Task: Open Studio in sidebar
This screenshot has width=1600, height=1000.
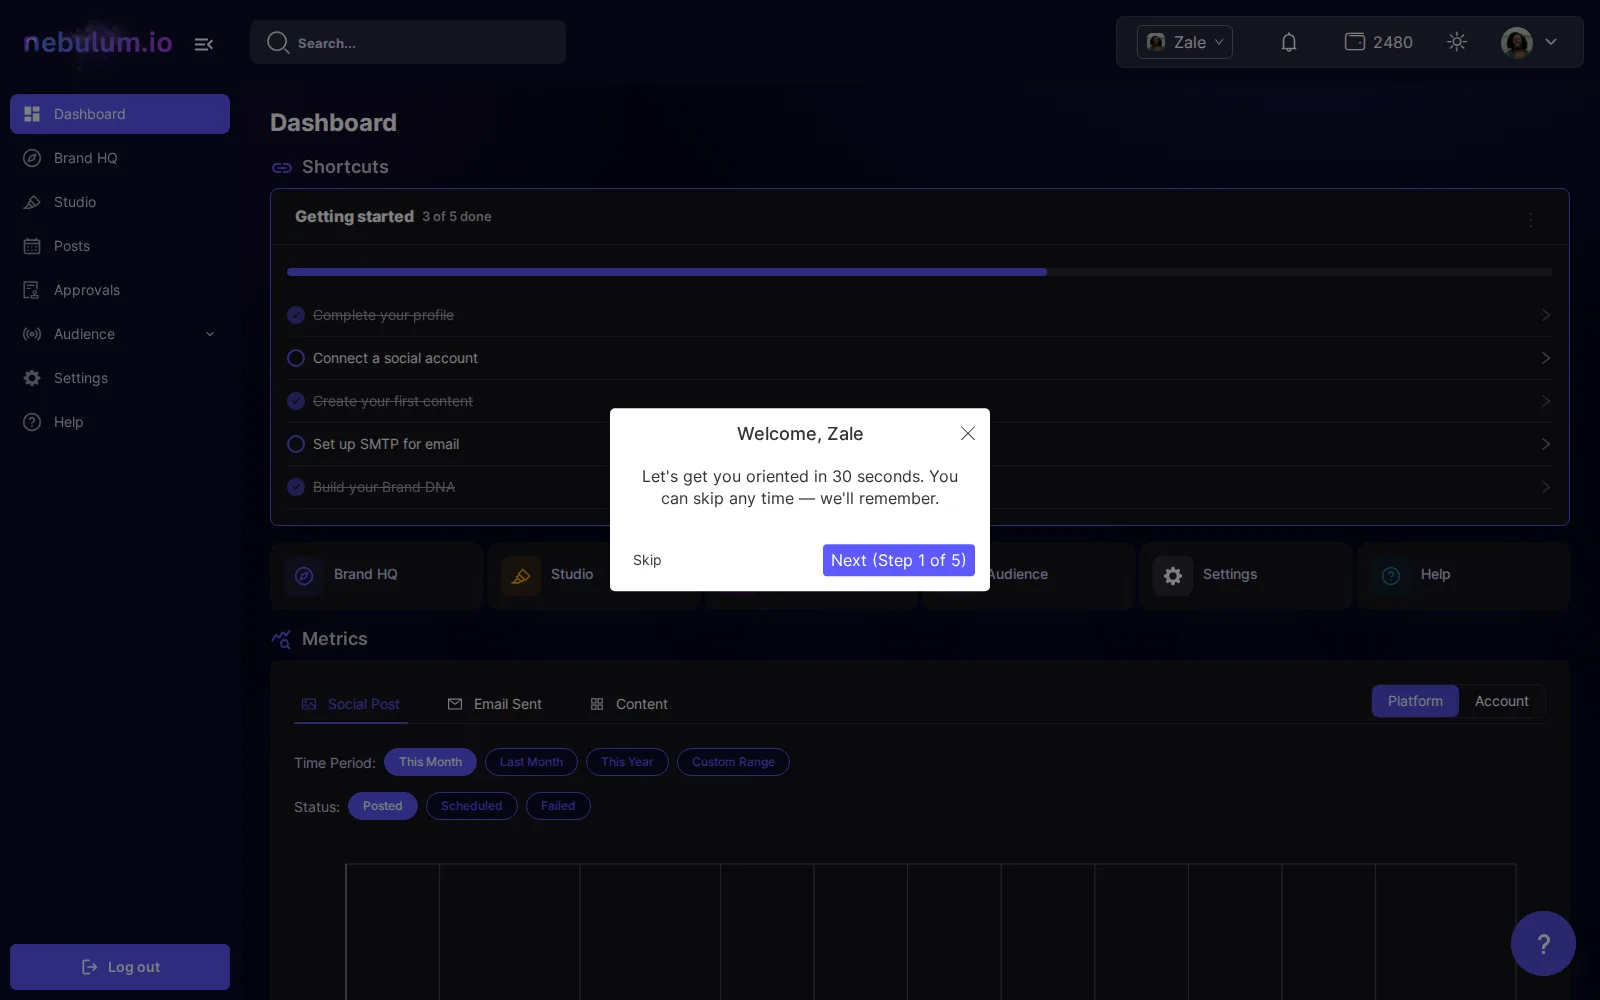Action: (120, 202)
